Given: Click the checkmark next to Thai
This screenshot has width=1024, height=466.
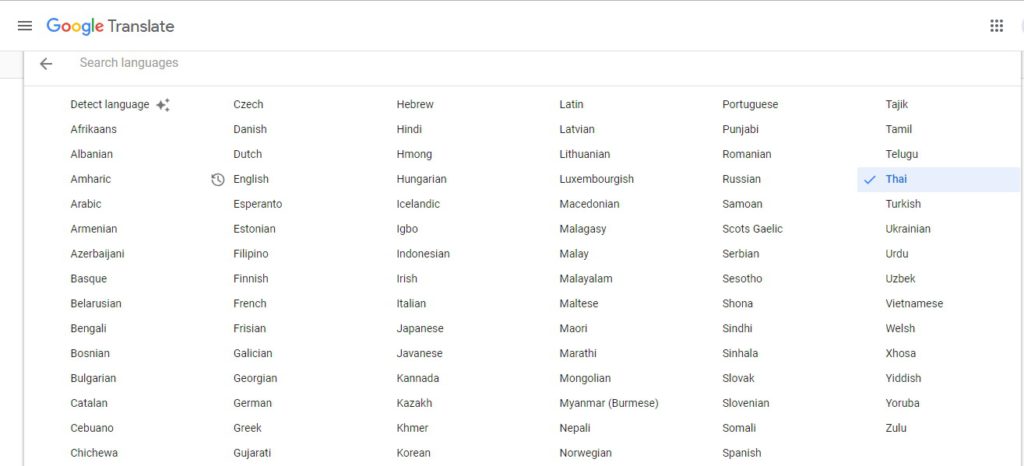Looking at the screenshot, I should (x=869, y=180).
